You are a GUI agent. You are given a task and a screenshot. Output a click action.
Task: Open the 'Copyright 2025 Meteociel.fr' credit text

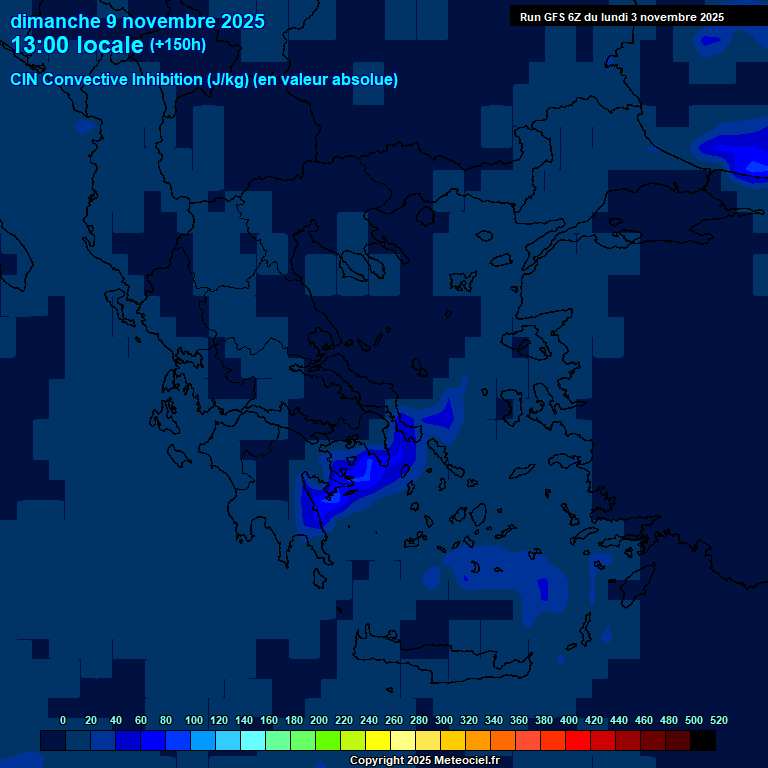tap(424, 761)
